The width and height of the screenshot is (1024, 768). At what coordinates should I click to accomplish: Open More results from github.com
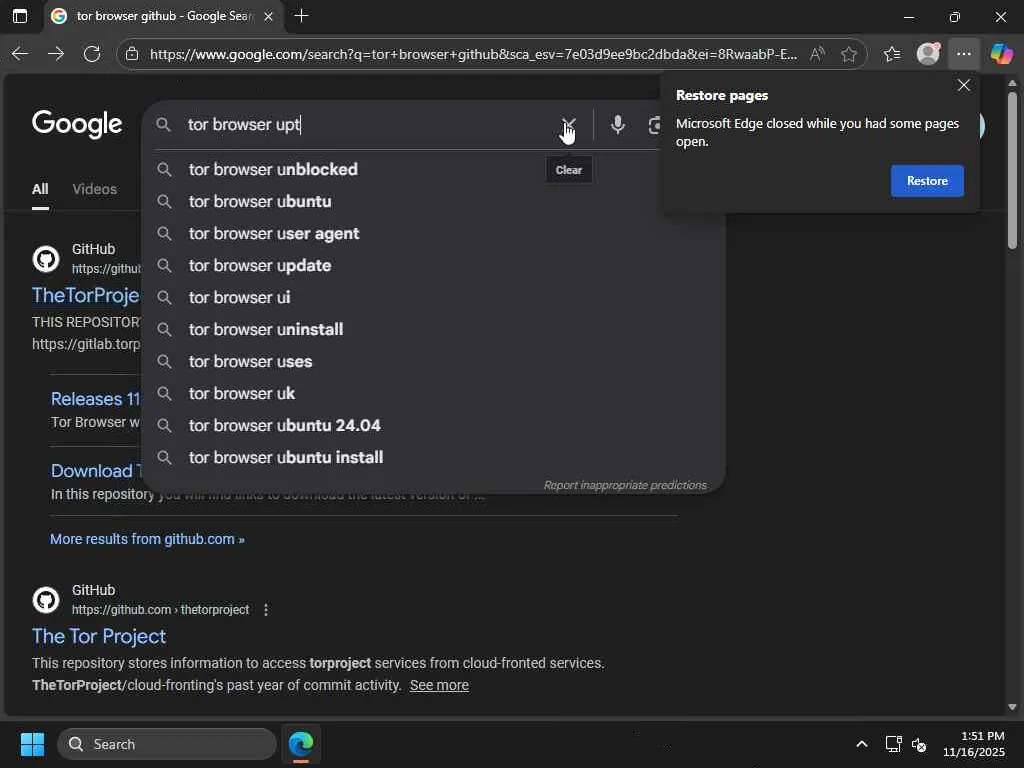click(x=148, y=539)
